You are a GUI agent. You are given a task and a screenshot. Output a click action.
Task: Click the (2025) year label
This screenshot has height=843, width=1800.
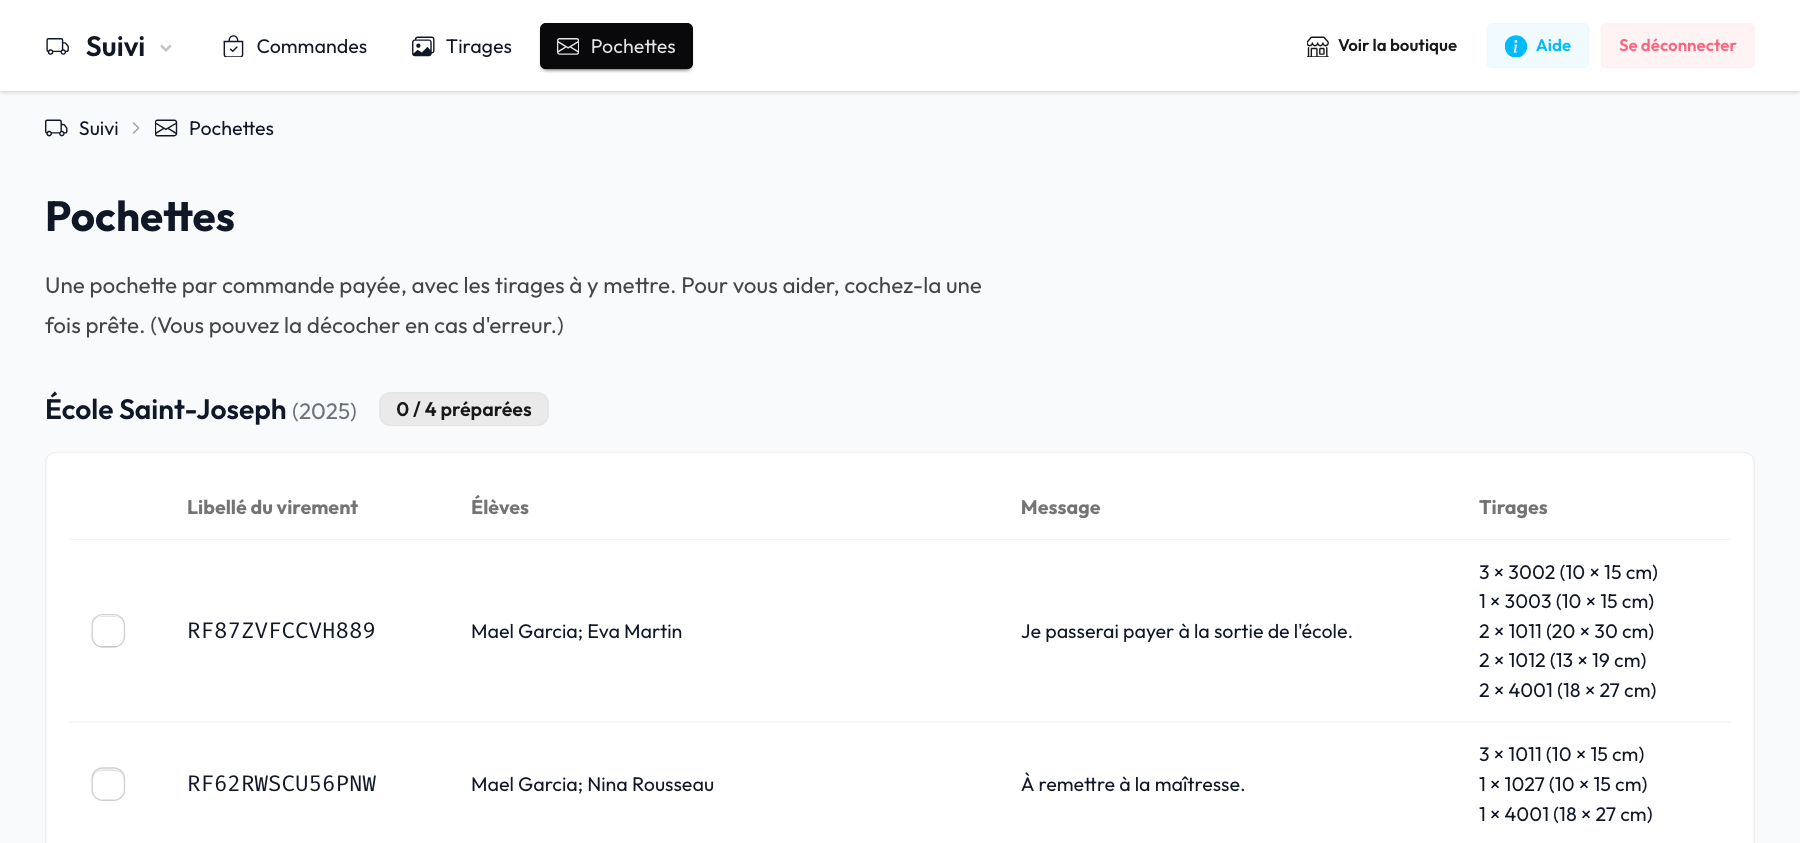[324, 411]
